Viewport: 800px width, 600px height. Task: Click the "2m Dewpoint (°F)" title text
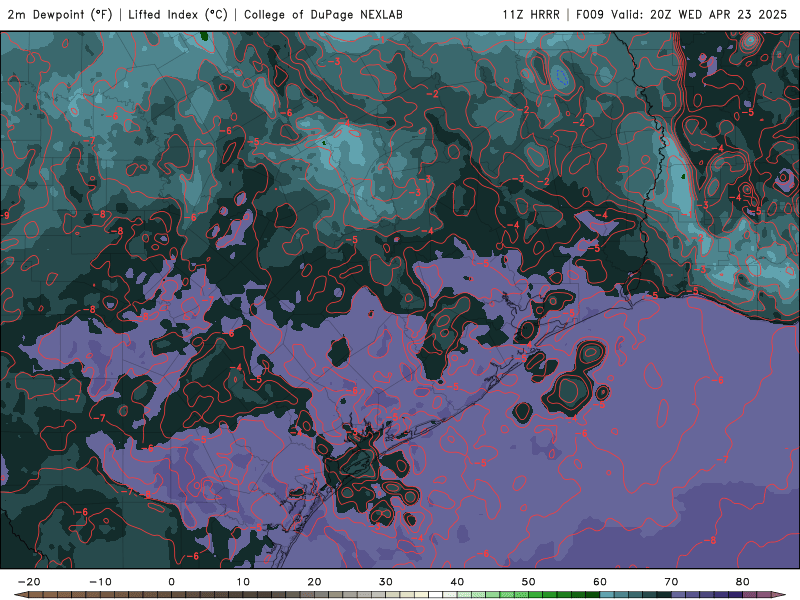[x=60, y=15]
